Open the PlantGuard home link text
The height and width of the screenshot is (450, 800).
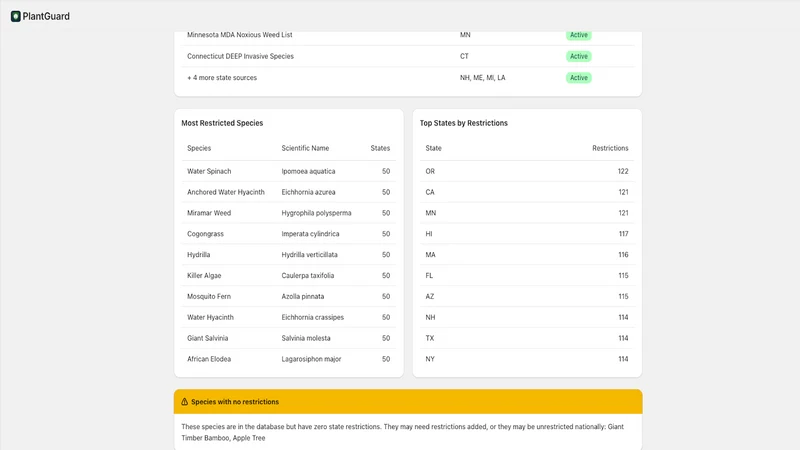[x=46, y=16]
